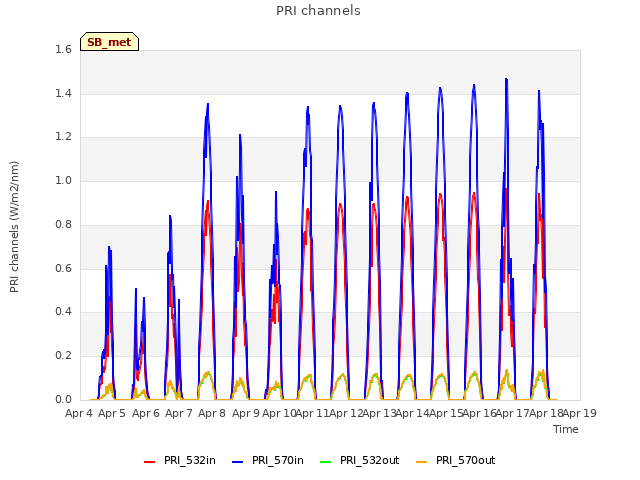Click the '1.0' y-axis tick label
Image resolution: width=640 pixels, height=480 pixels.
63,180
